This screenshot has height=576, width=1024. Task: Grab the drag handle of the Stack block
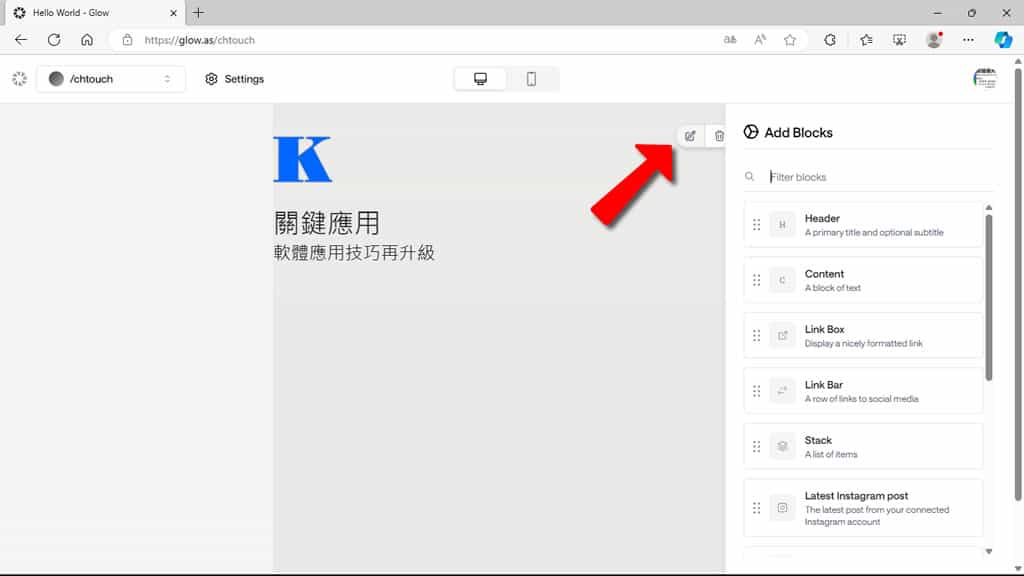(x=756, y=447)
